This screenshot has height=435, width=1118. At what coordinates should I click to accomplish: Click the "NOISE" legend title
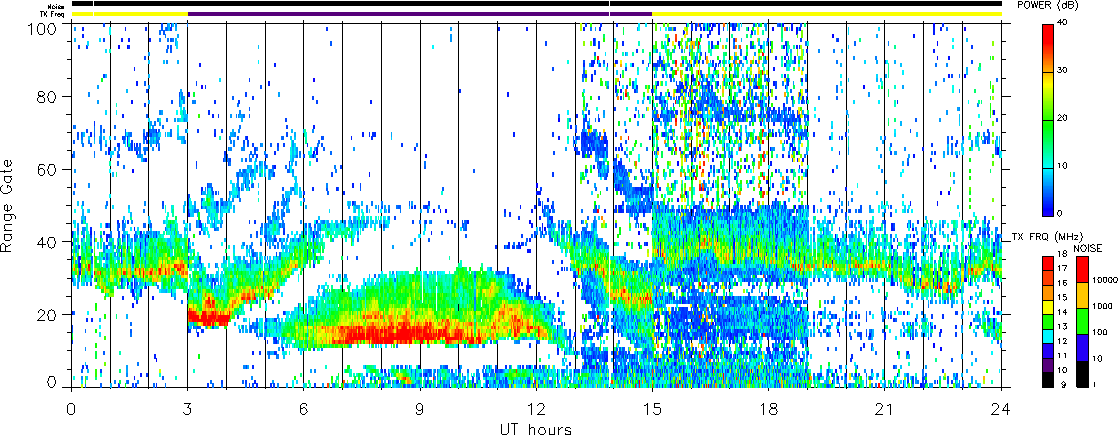coord(1088,247)
